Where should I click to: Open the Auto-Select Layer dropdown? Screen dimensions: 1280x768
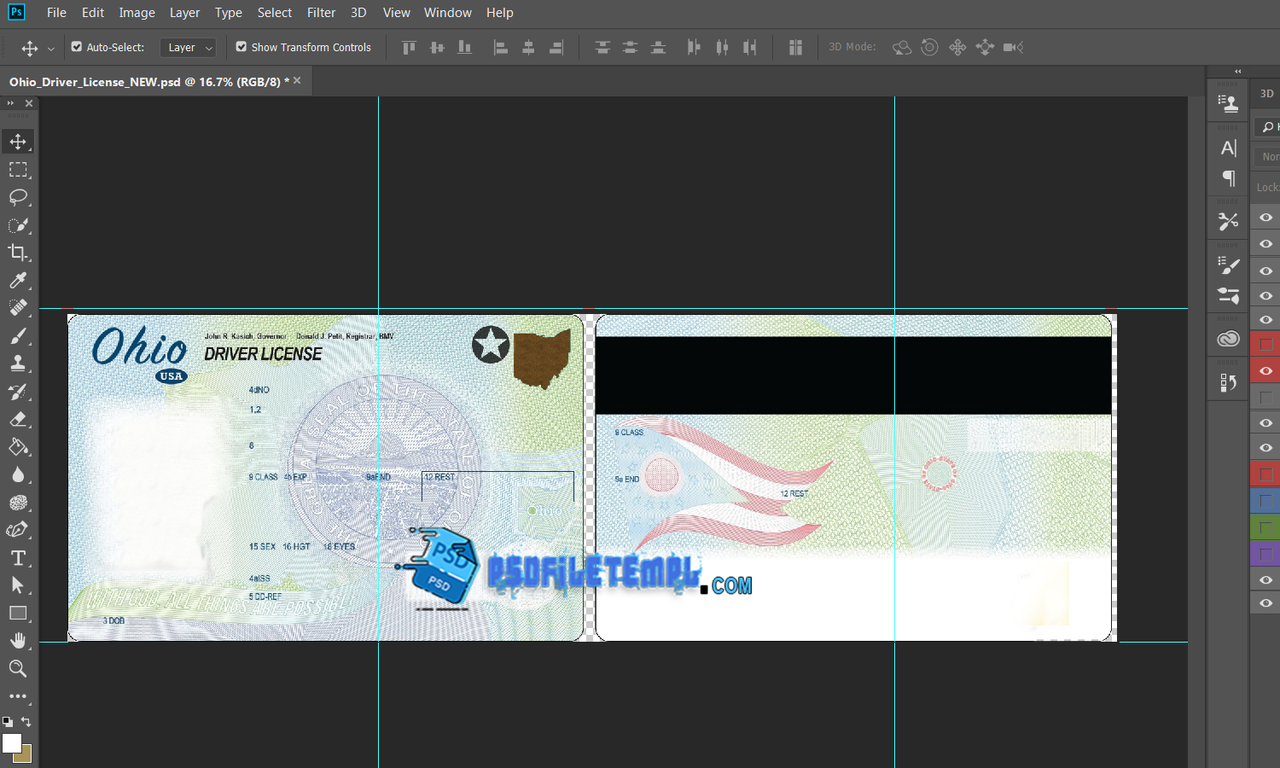(x=188, y=47)
